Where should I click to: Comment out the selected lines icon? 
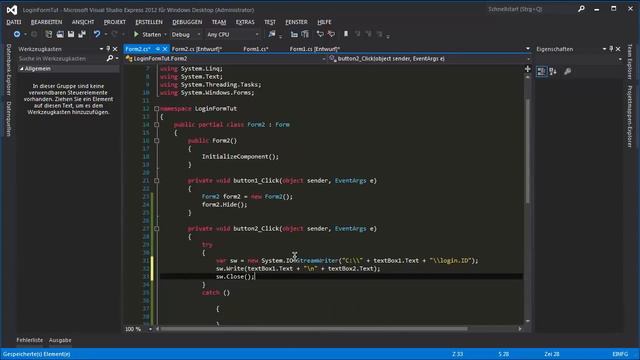(x=320, y=34)
